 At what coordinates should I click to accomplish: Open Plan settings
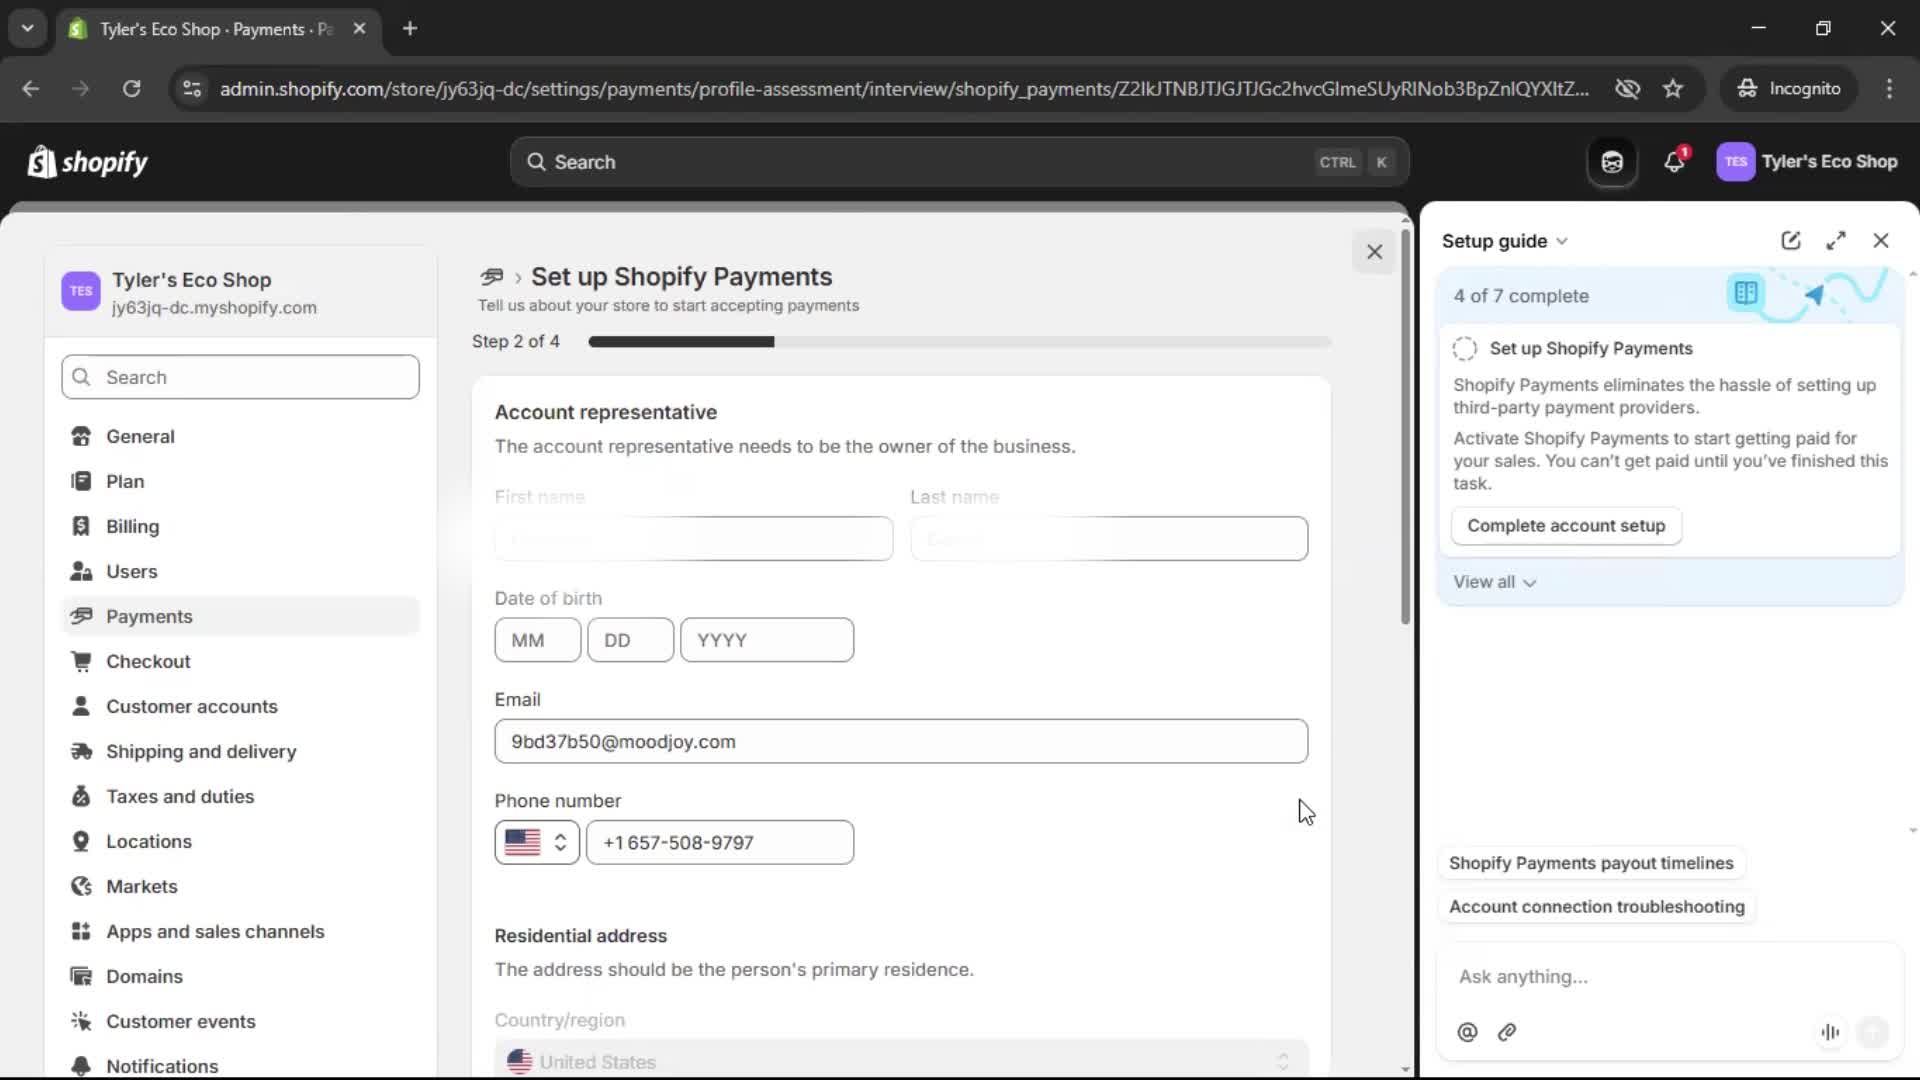240,482
